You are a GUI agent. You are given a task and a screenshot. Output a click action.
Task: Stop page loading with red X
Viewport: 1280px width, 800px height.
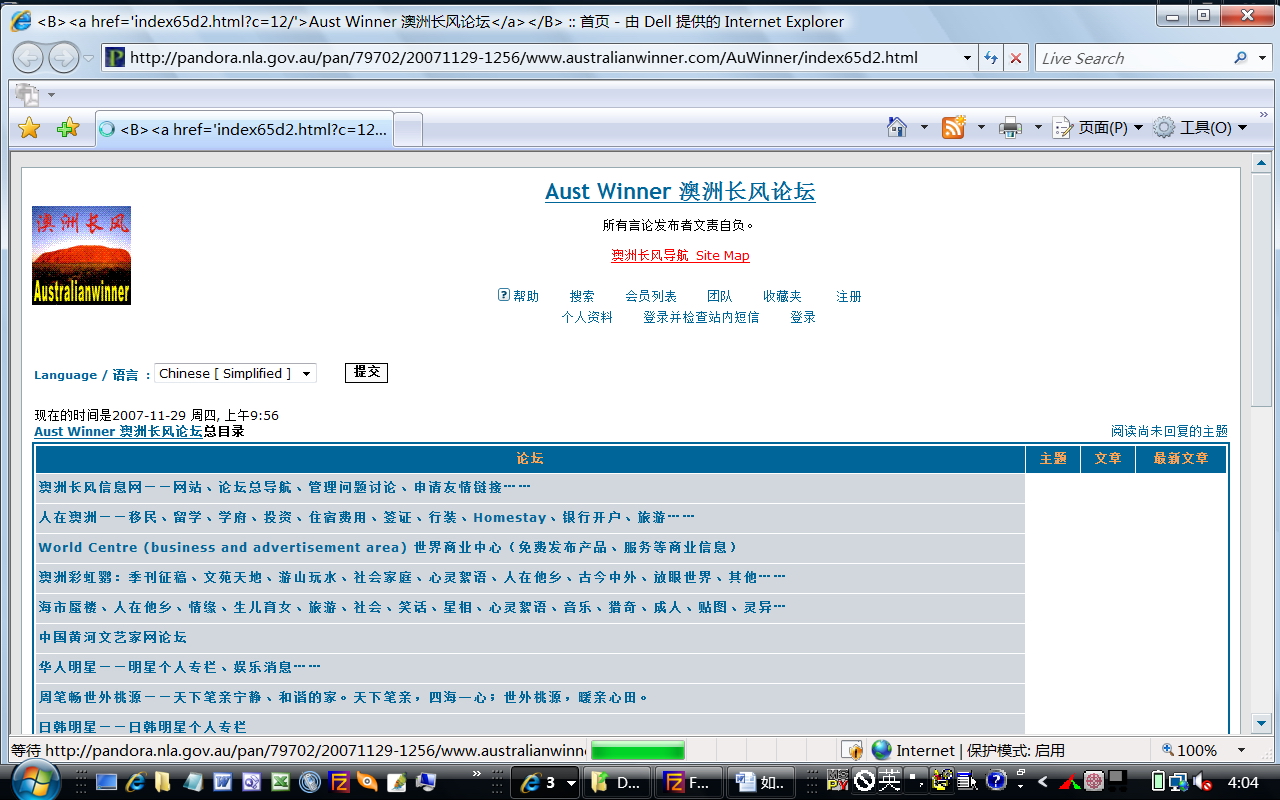pos(1016,58)
